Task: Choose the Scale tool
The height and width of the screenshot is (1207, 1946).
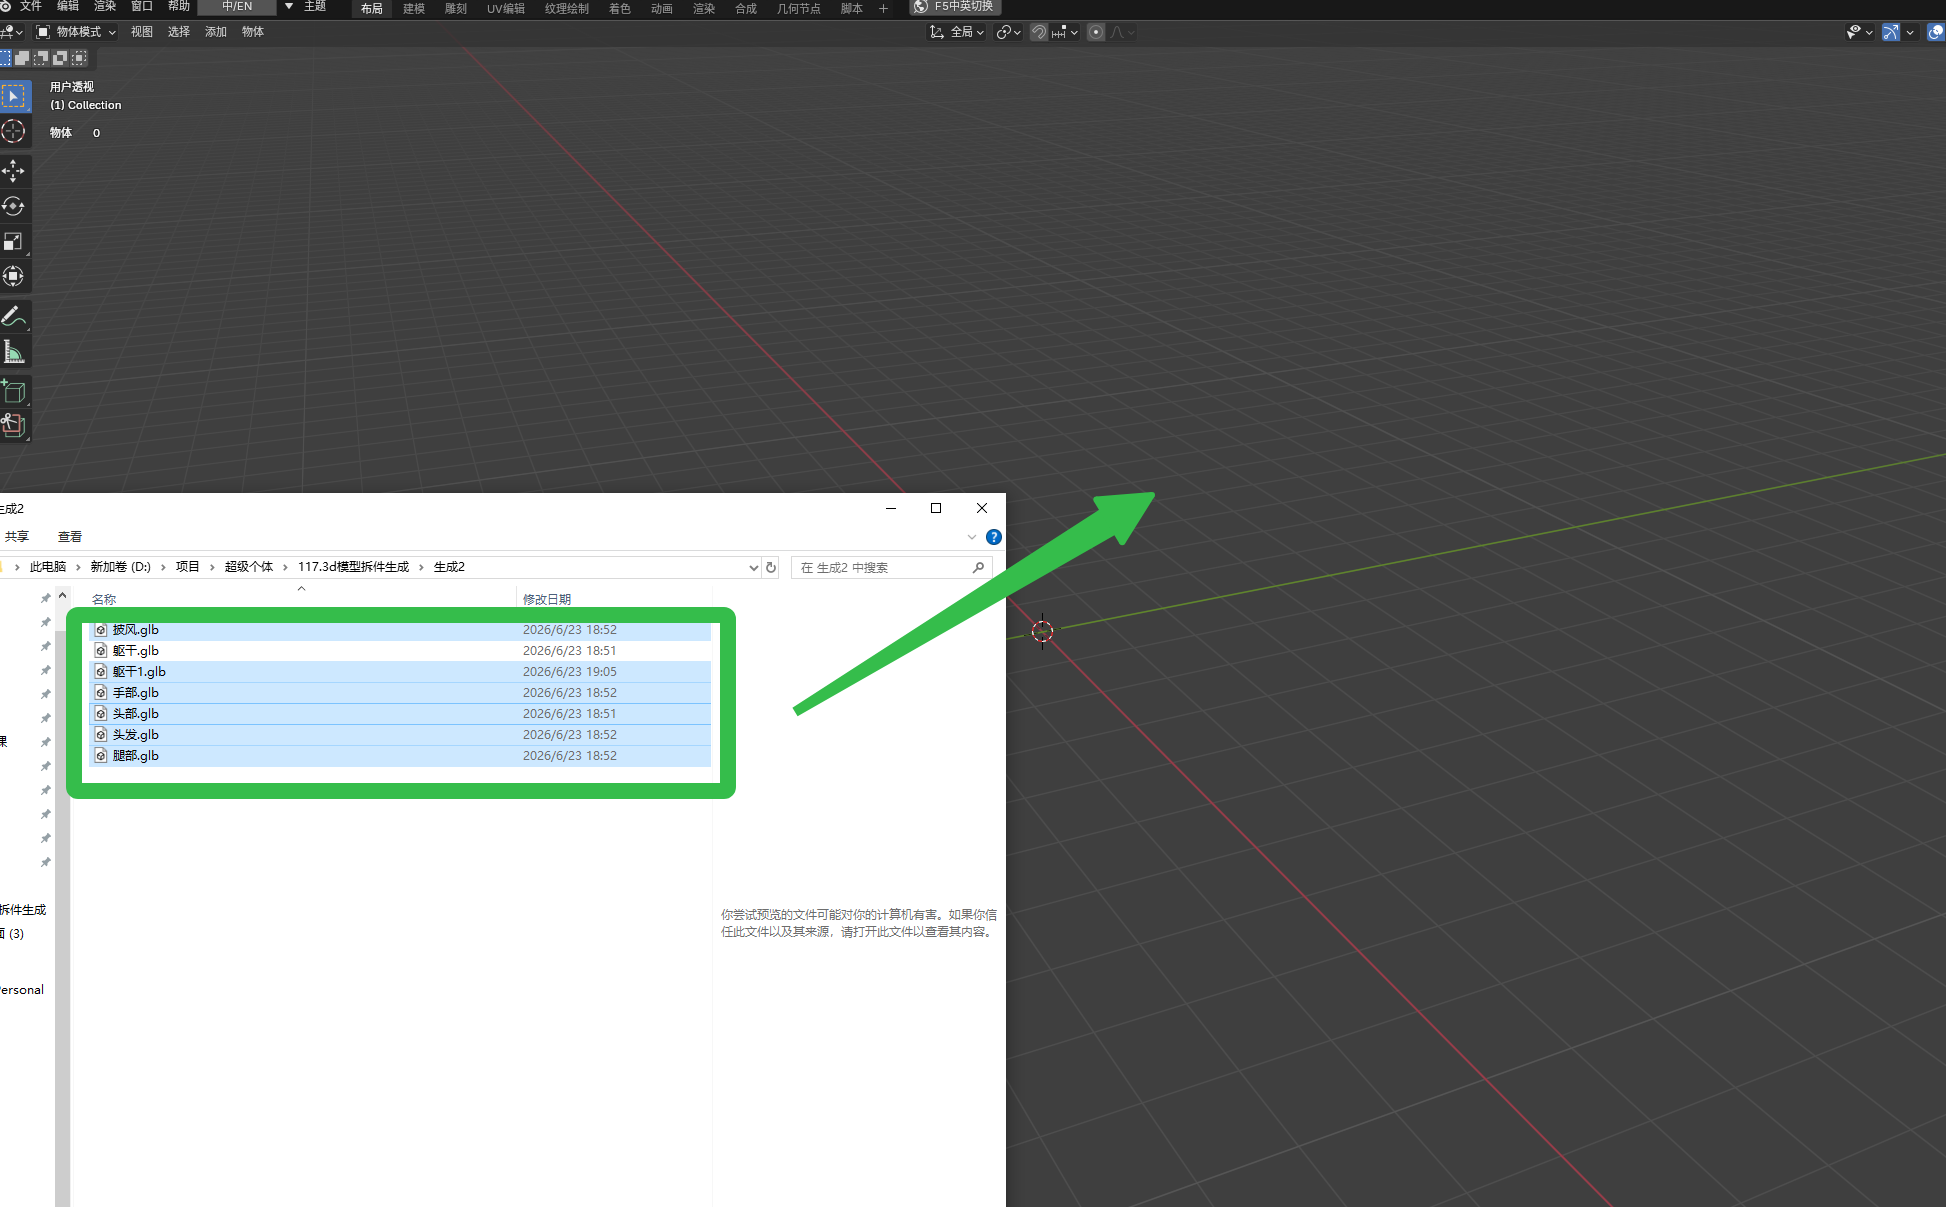Action: (x=13, y=241)
